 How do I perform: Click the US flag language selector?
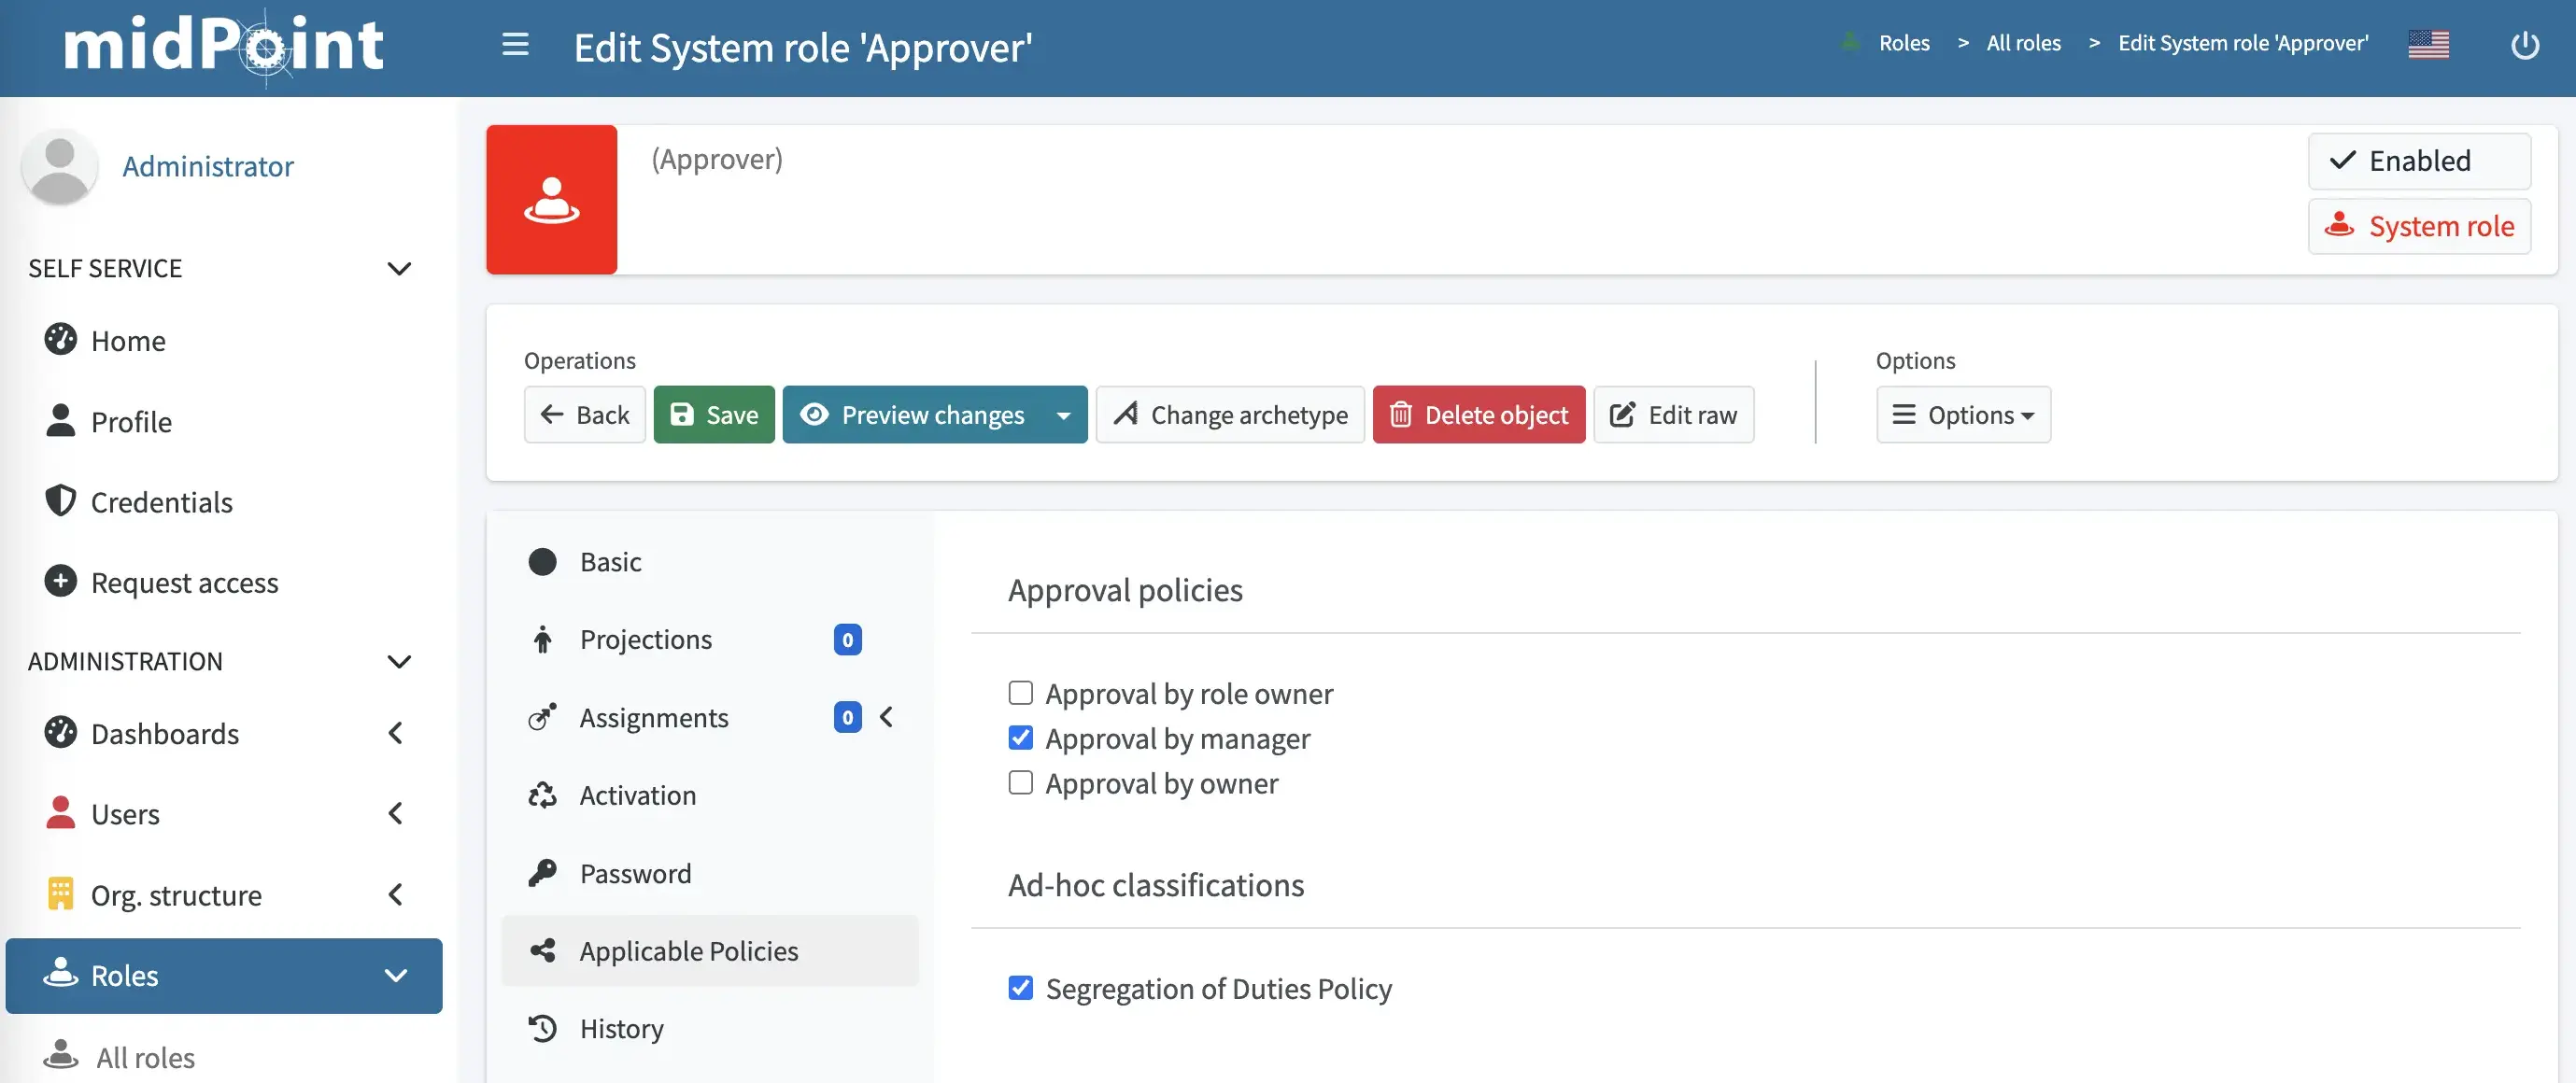[x=2430, y=44]
